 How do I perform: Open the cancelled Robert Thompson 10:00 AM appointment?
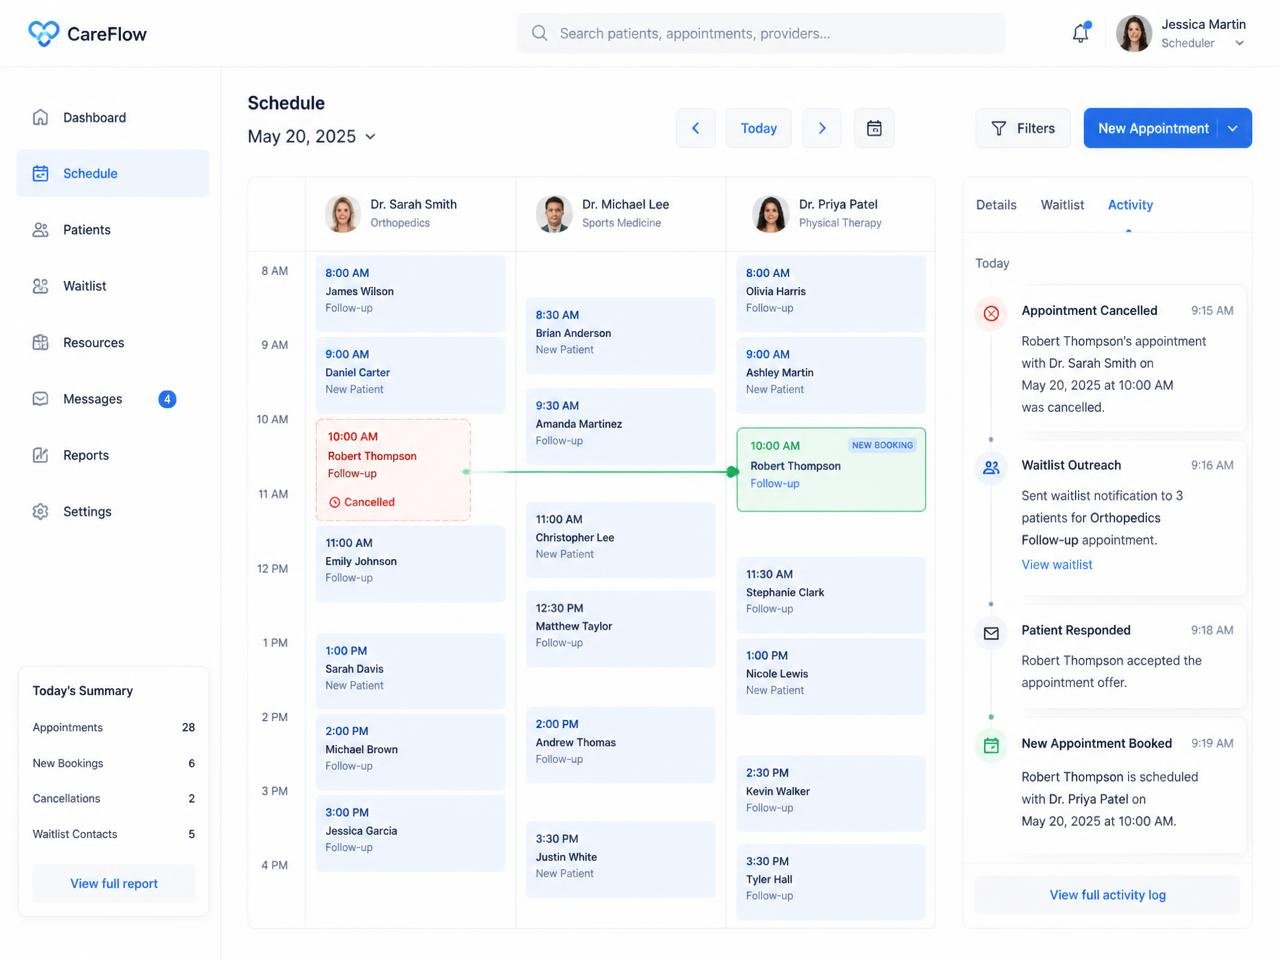point(393,470)
